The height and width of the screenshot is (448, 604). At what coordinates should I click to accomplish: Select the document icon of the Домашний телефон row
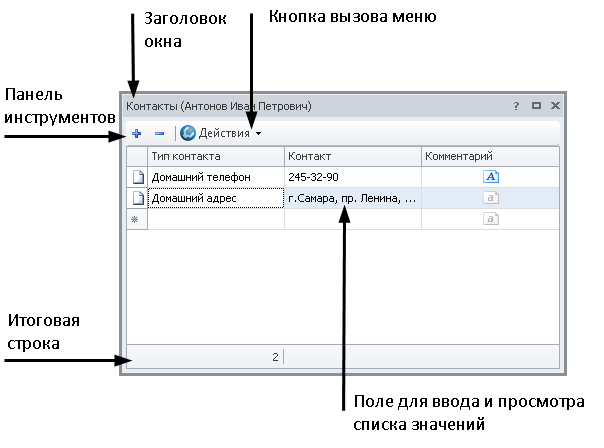coord(137,177)
